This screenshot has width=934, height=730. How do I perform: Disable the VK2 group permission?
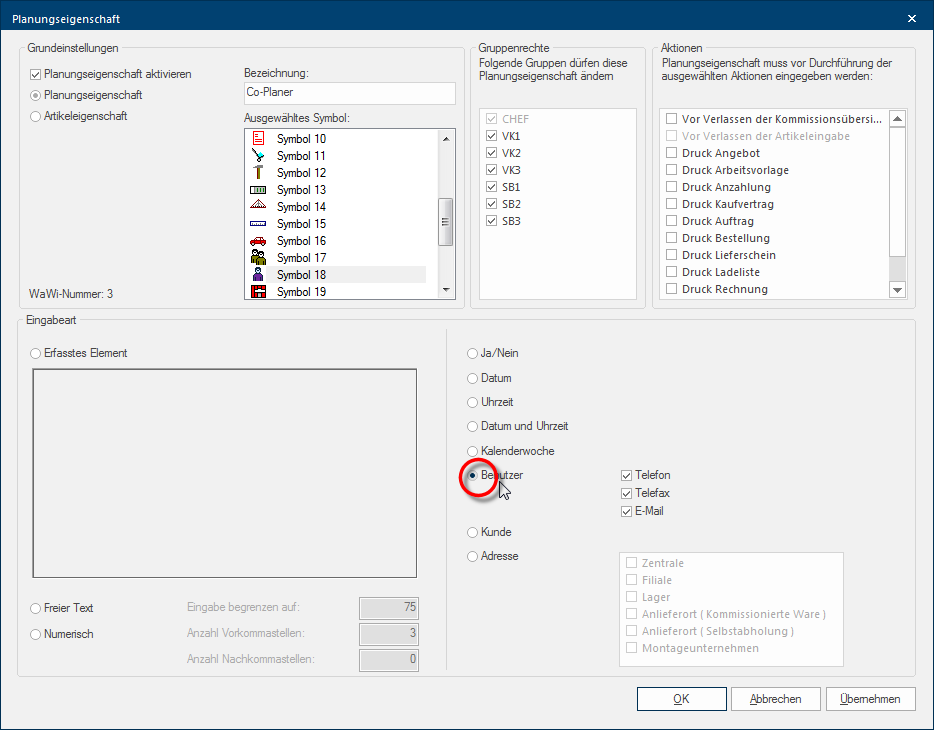[491, 153]
